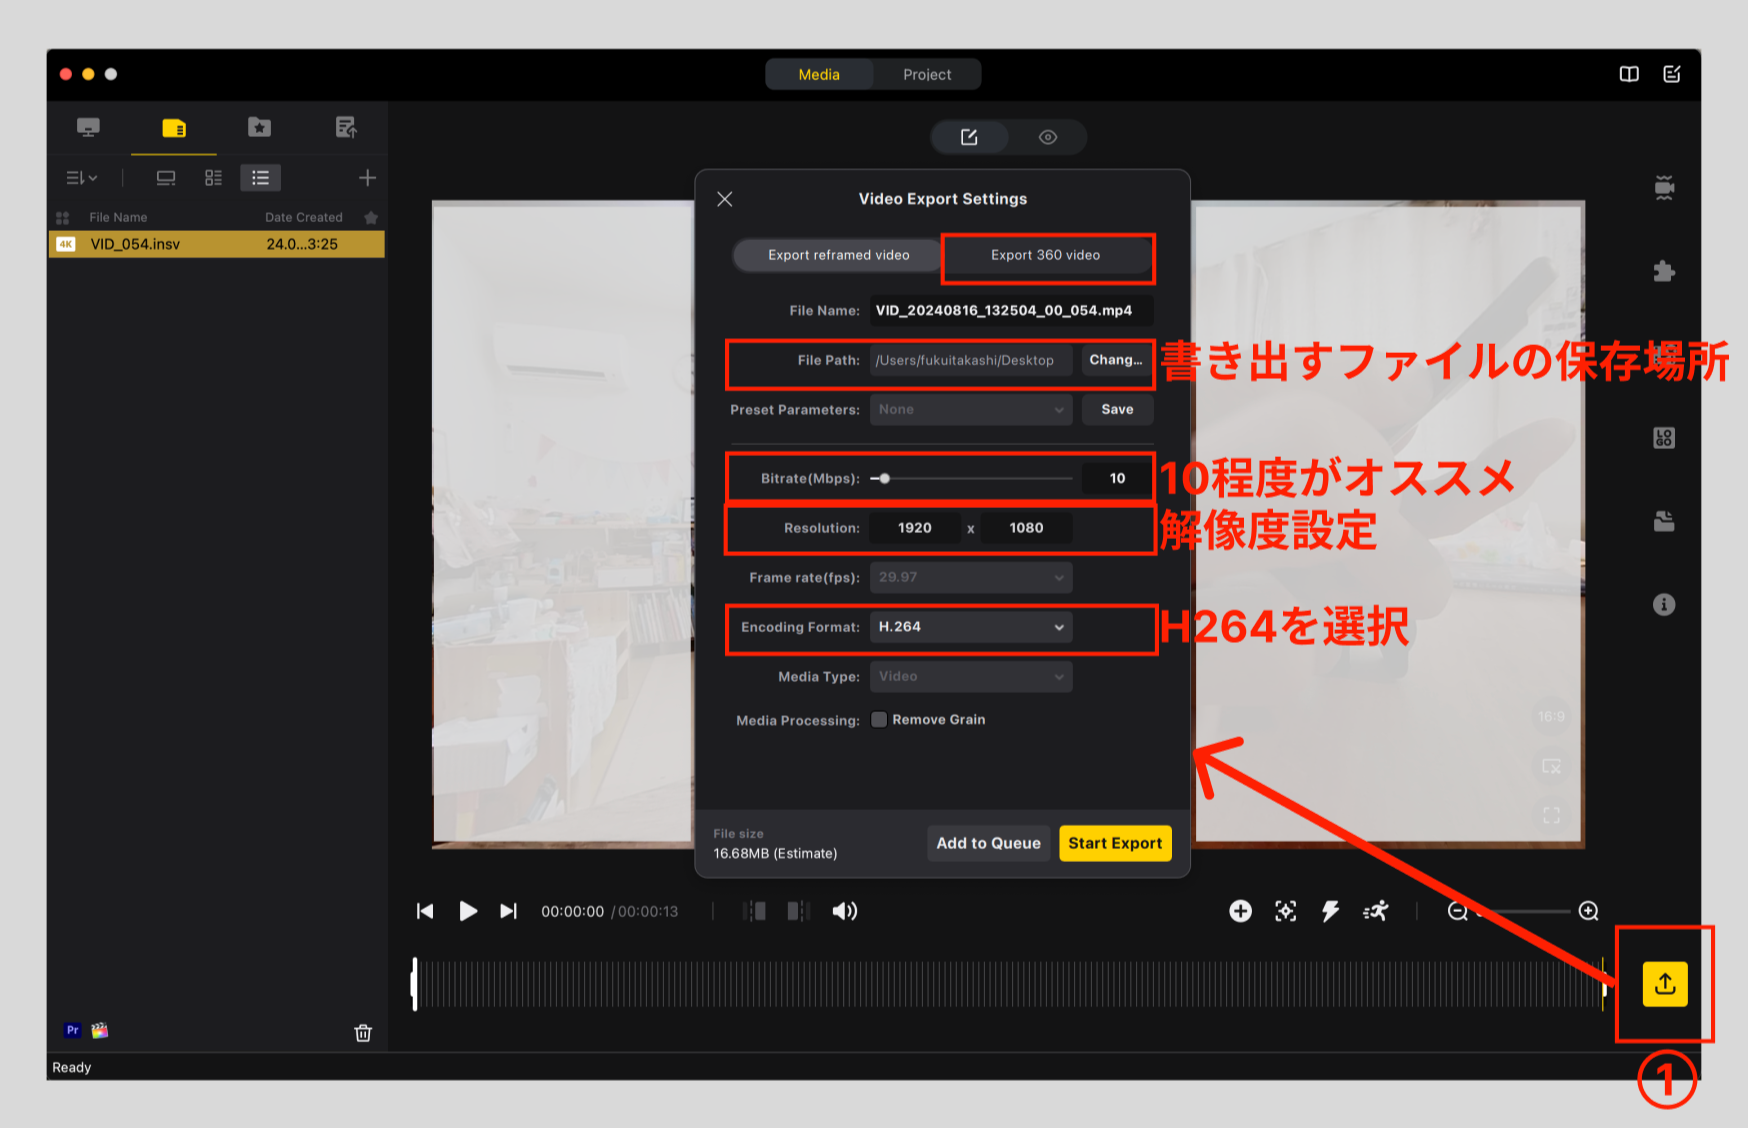Image resolution: width=1748 pixels, height=1128 pixels.
Task: Click the Change file path button
Action: pos(1116,360)
